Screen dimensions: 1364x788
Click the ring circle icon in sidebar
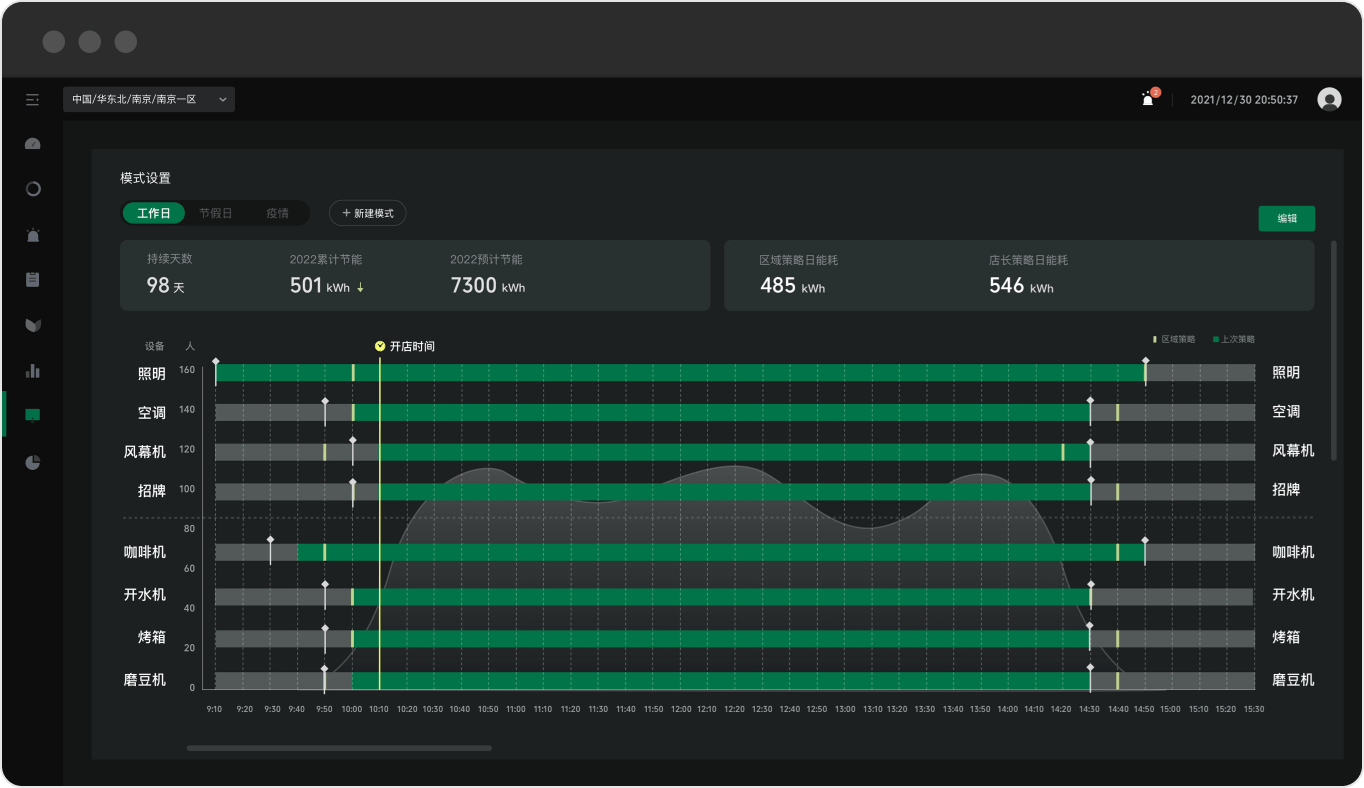click(33, 189)
